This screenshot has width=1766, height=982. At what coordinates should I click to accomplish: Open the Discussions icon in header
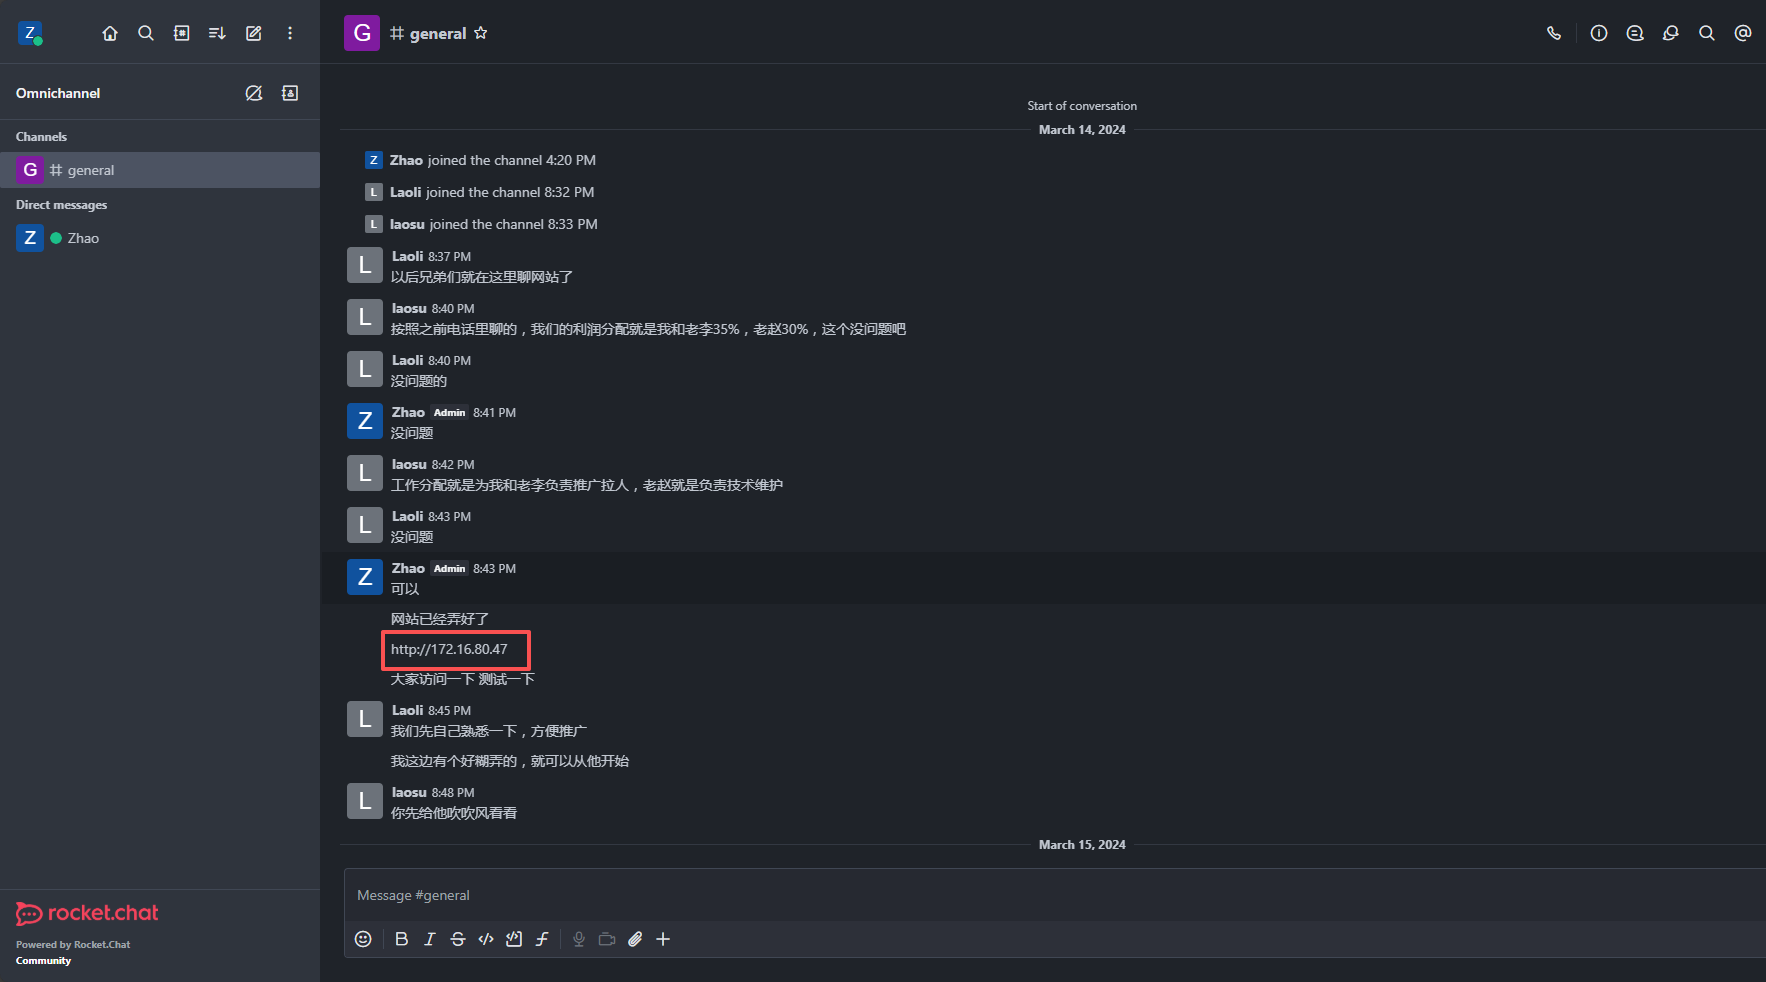click(x=1671, y=33)
